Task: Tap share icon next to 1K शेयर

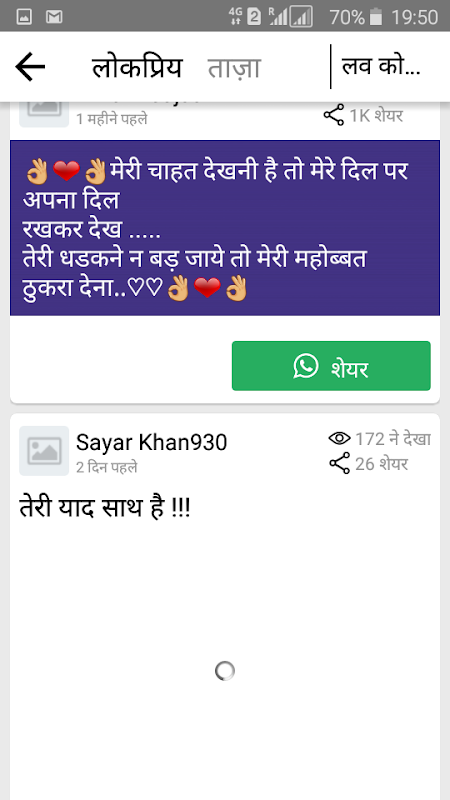Action: [x=334, y=115]
